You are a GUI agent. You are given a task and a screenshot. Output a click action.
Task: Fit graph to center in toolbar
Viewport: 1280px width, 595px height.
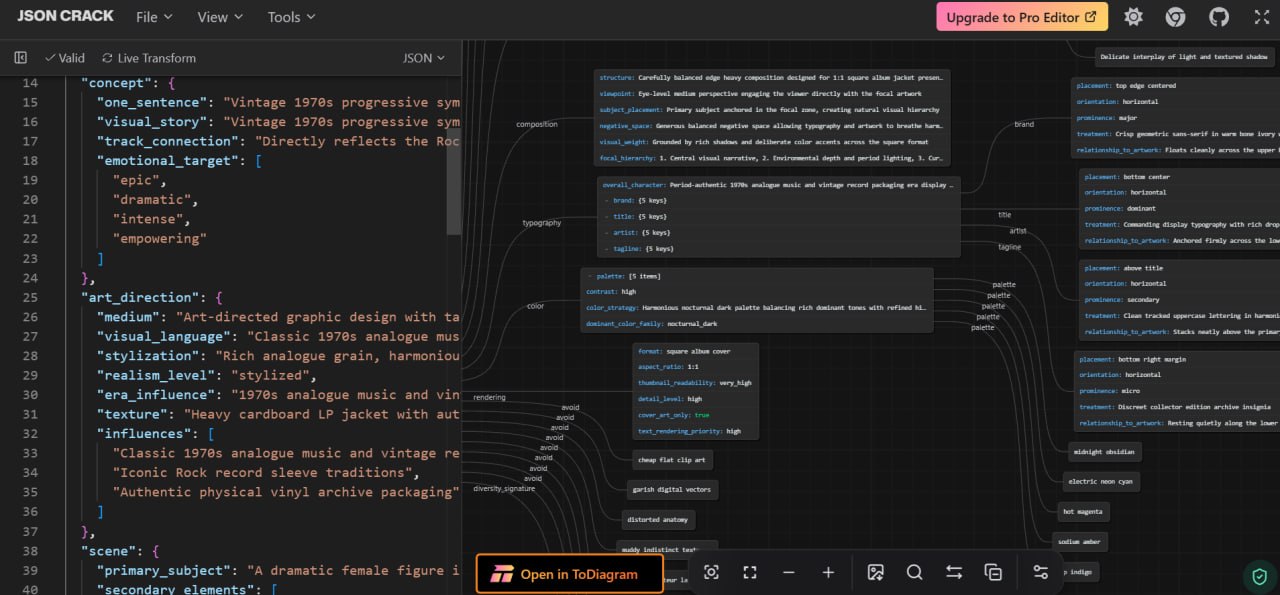click(x=750, y=572)
